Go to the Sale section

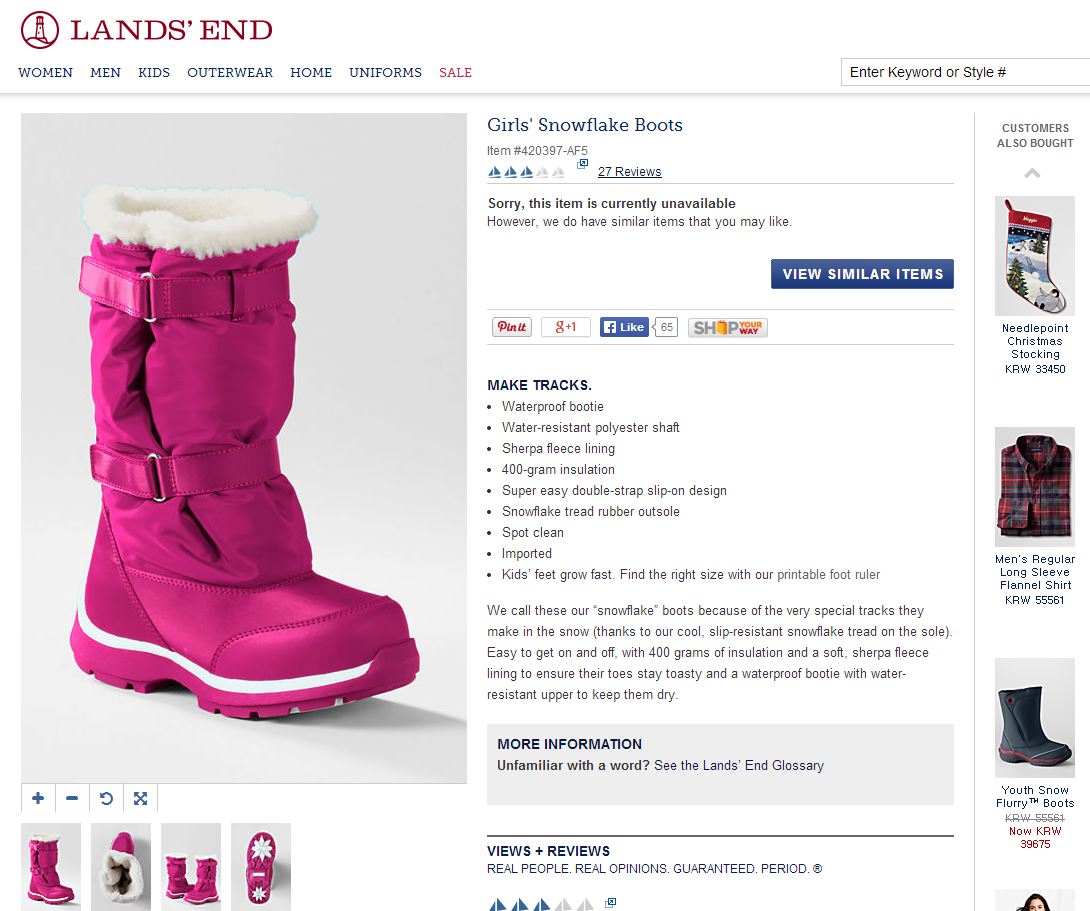coord(455,72)
